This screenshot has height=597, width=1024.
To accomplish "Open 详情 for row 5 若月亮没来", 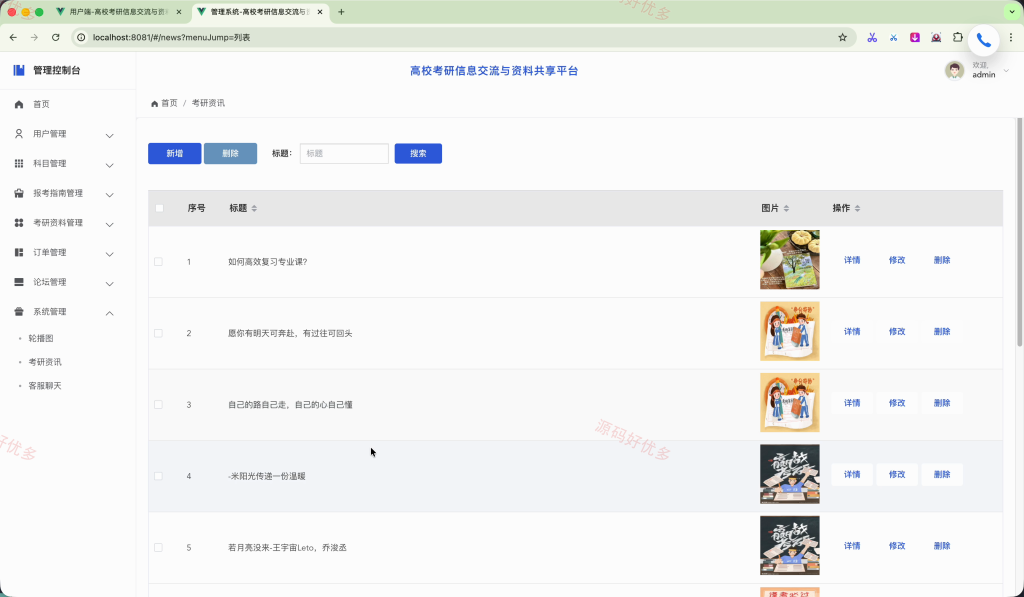I will click(x=852, y=546).
